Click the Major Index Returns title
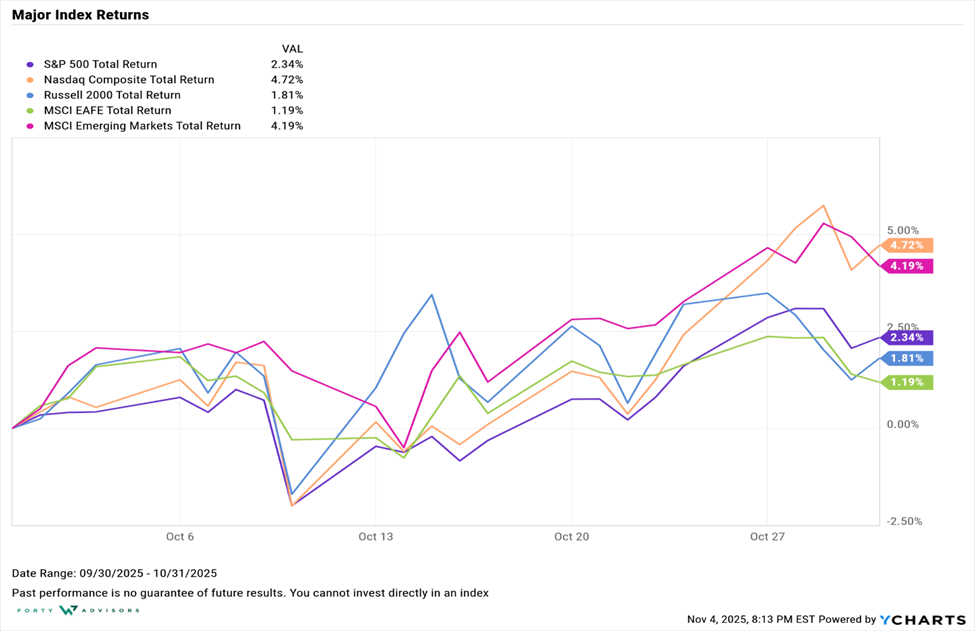The width and height of the screenshot is (975, 631). (x=80, y=15)
